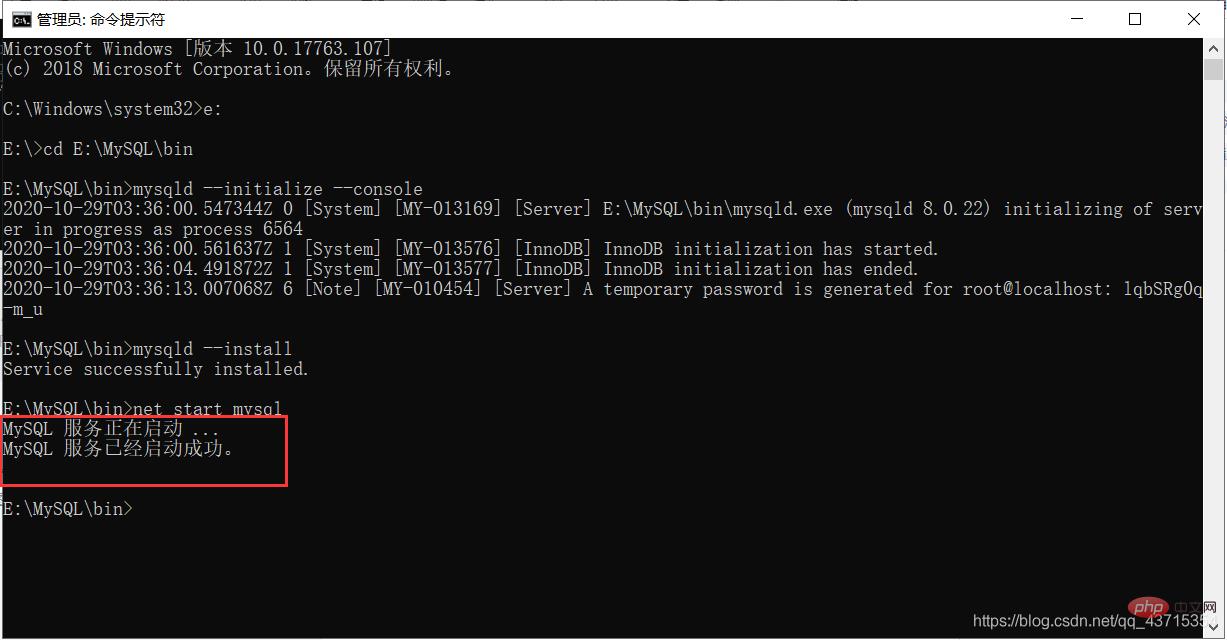
Task: Click the temporary password log line
Action: (x=600, y=289)
